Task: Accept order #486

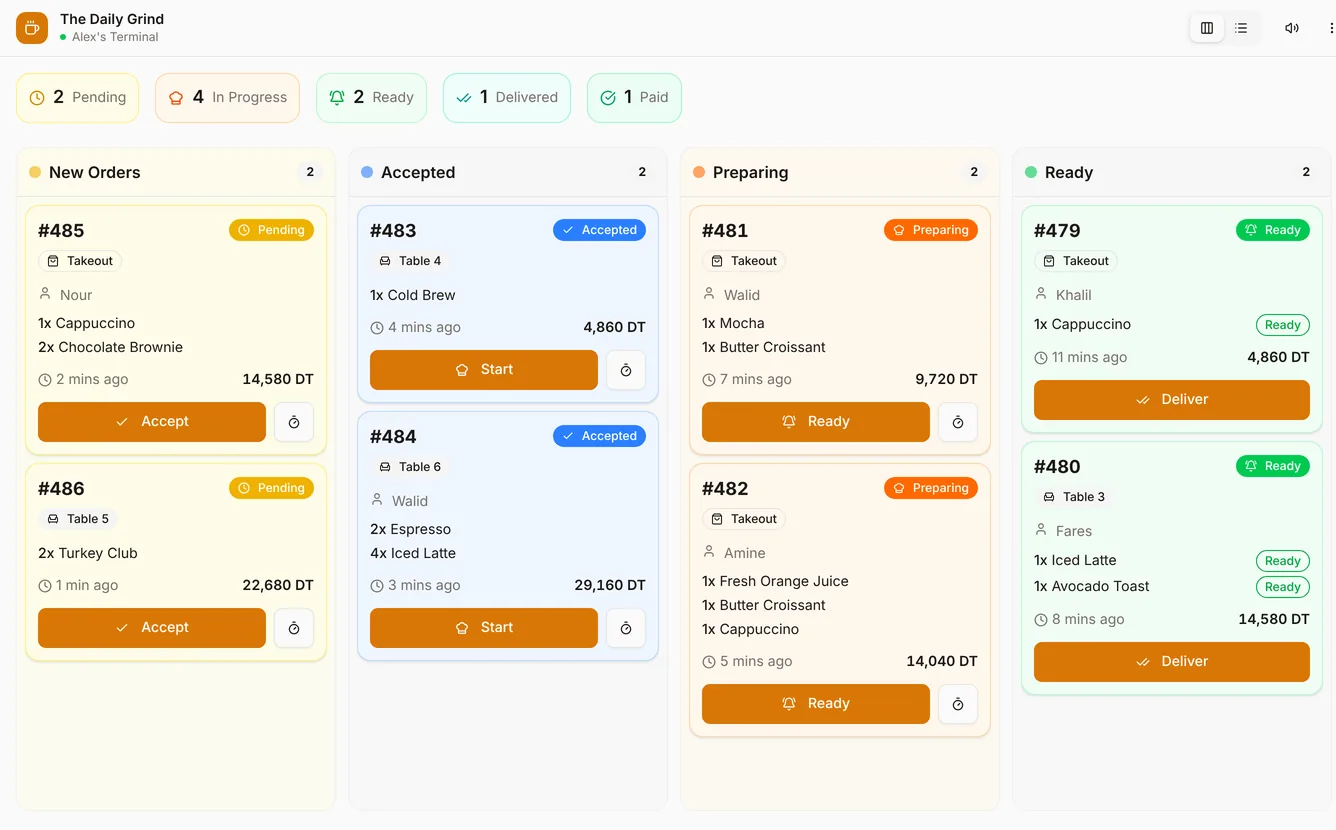Action: point(152,628)
